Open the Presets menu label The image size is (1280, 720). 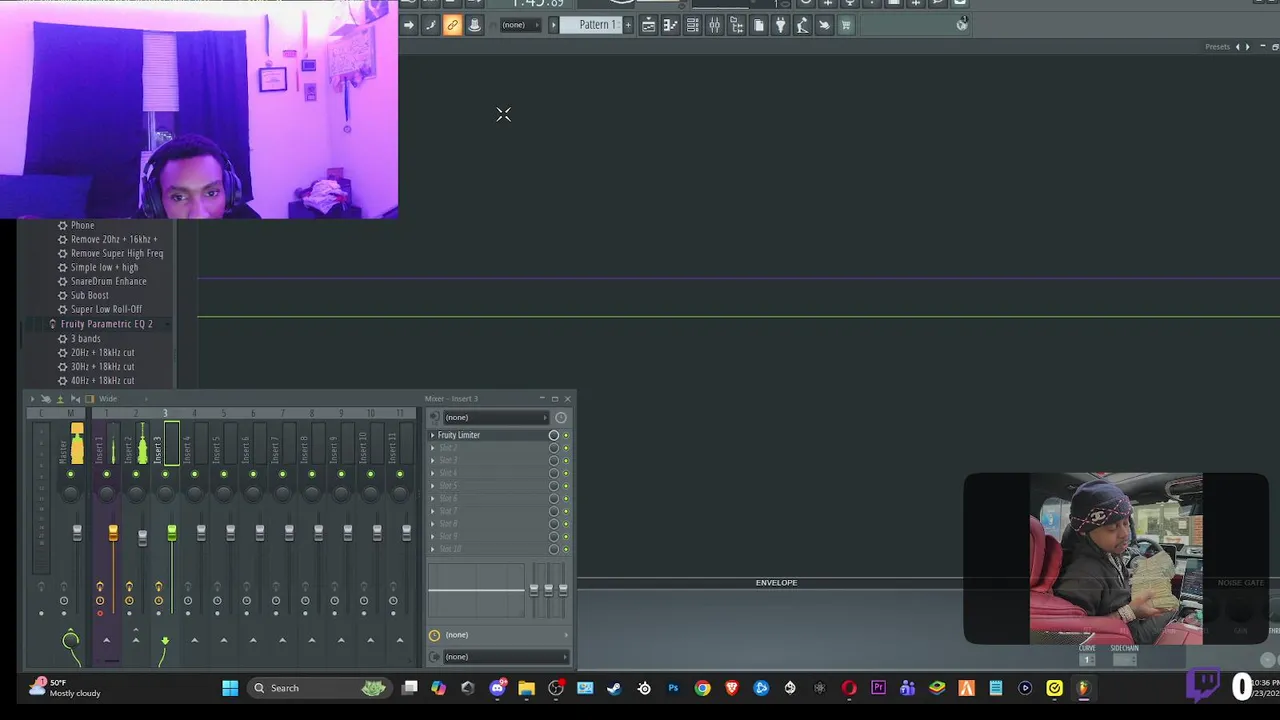(x=1217, y=47)
